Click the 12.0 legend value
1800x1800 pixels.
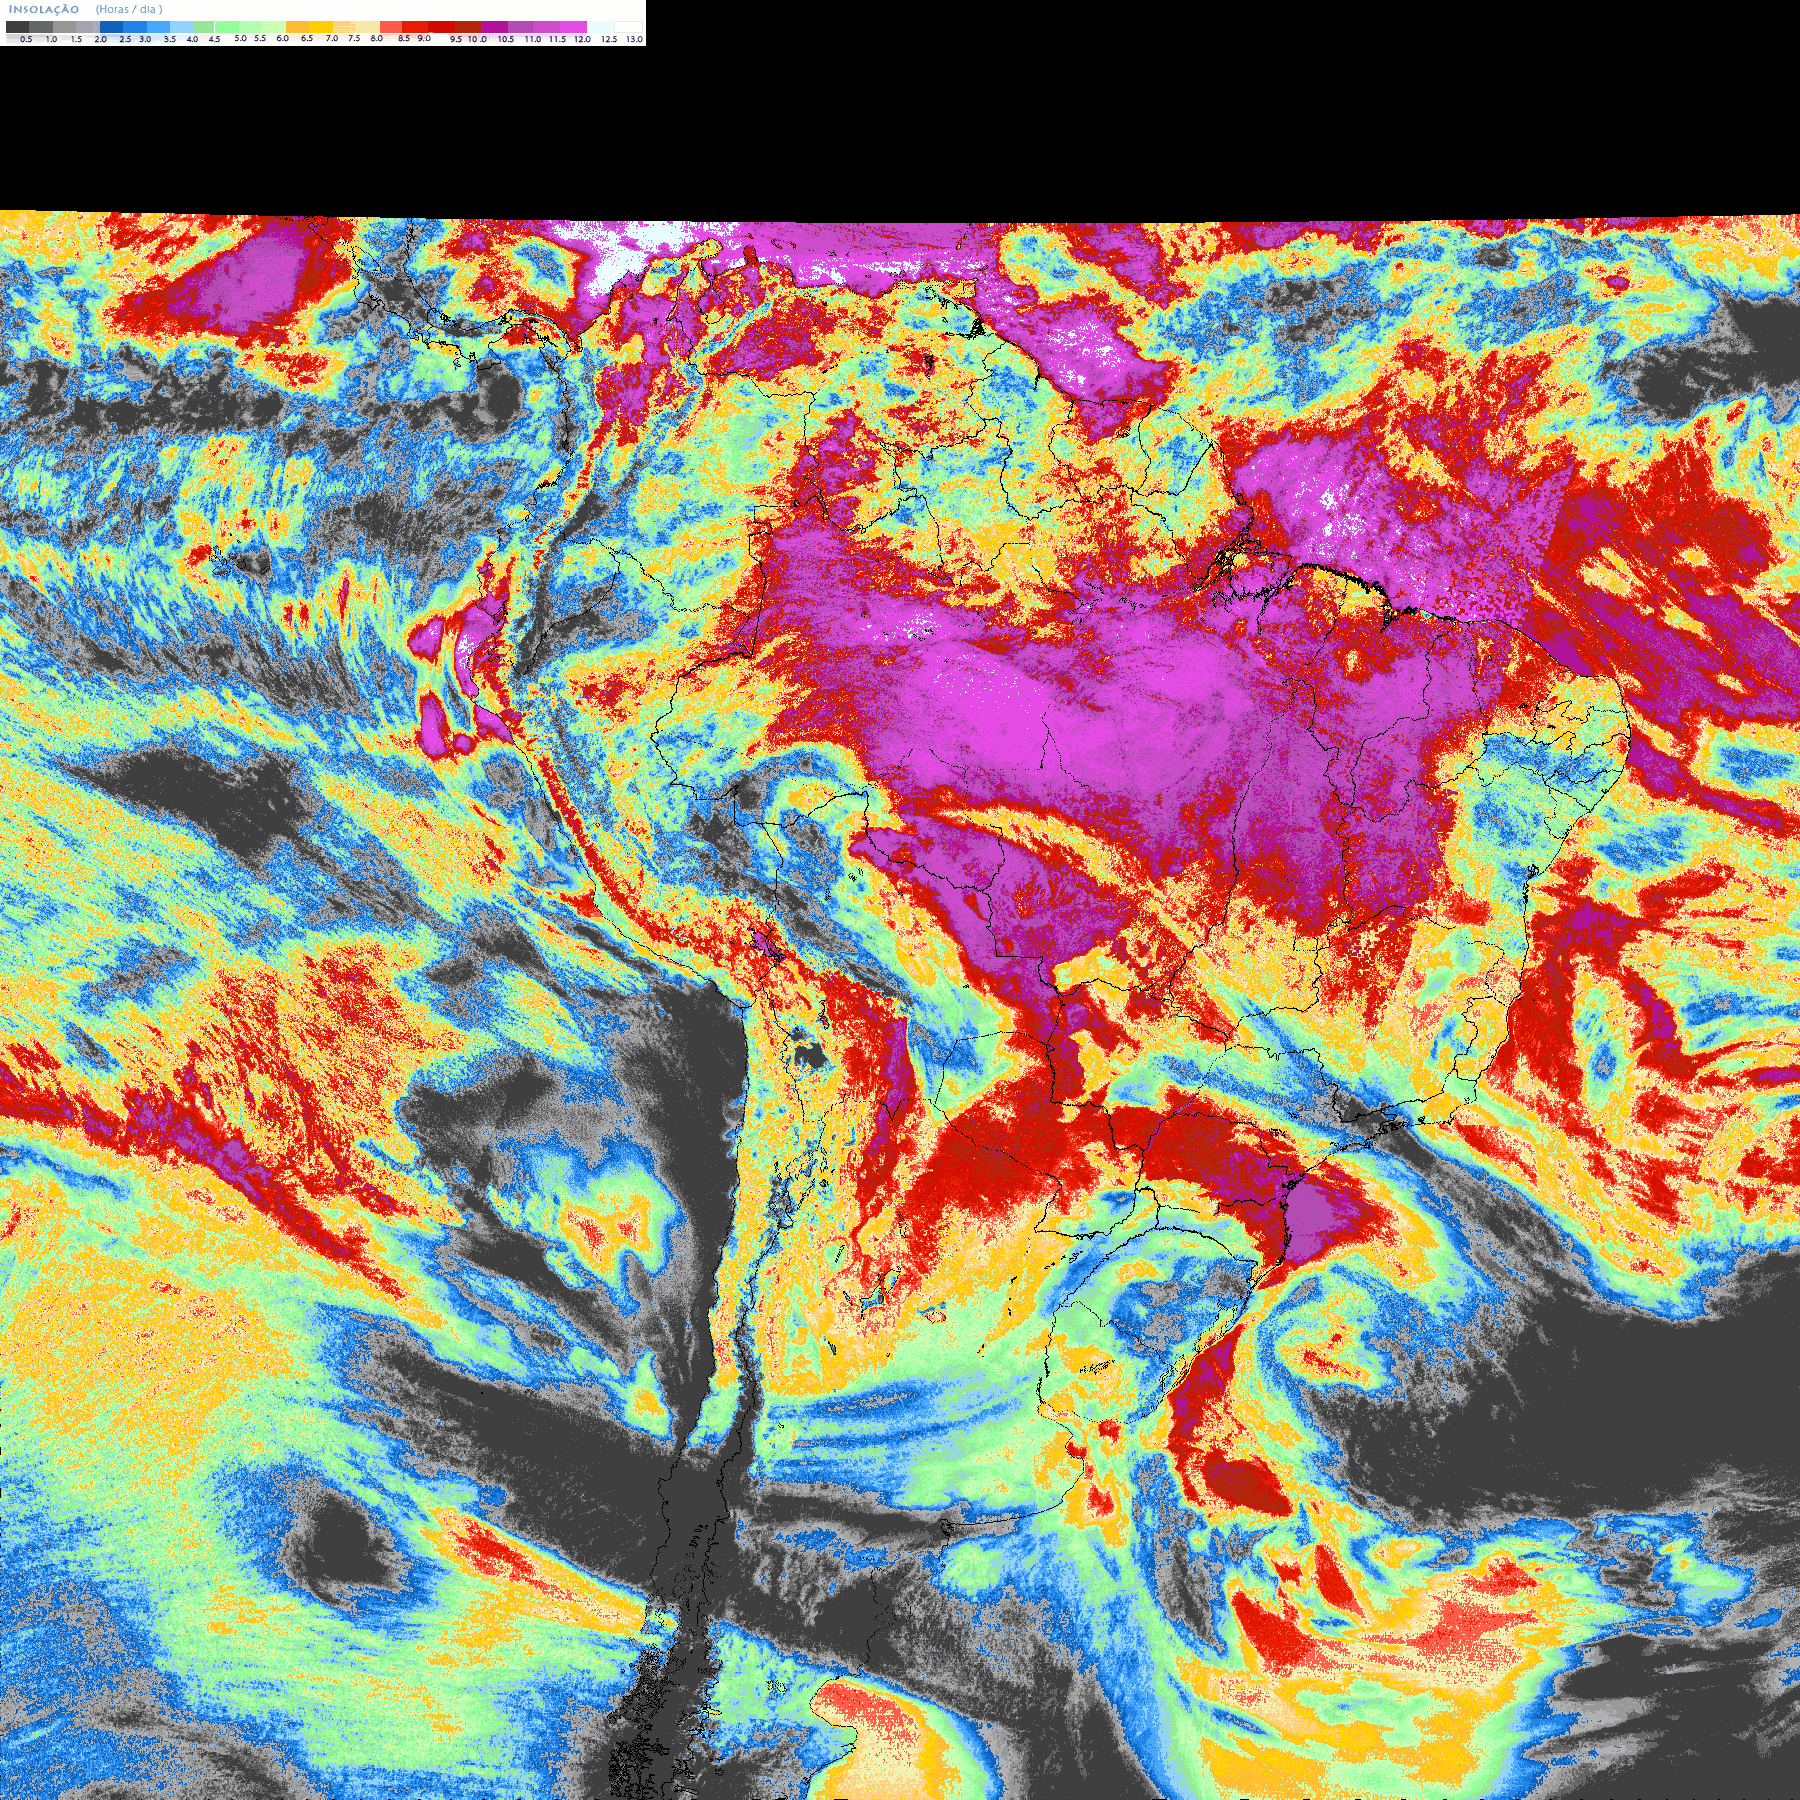[x=582, y=39]
